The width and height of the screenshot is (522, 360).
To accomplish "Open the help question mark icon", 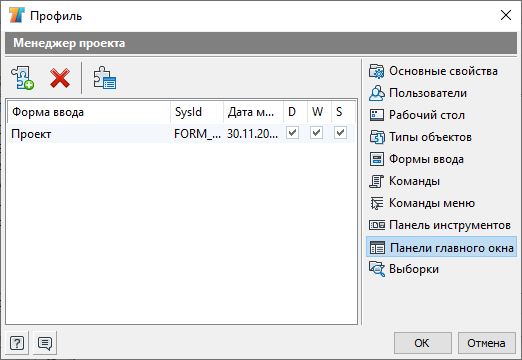I will [x=17, y=343].
